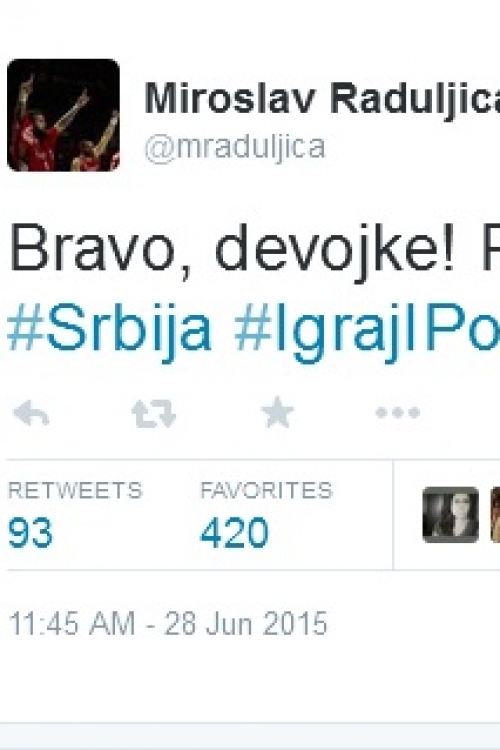500x750 pixels.
Task: Open the cut-off avatar at right edge
Action: [495, 515]
